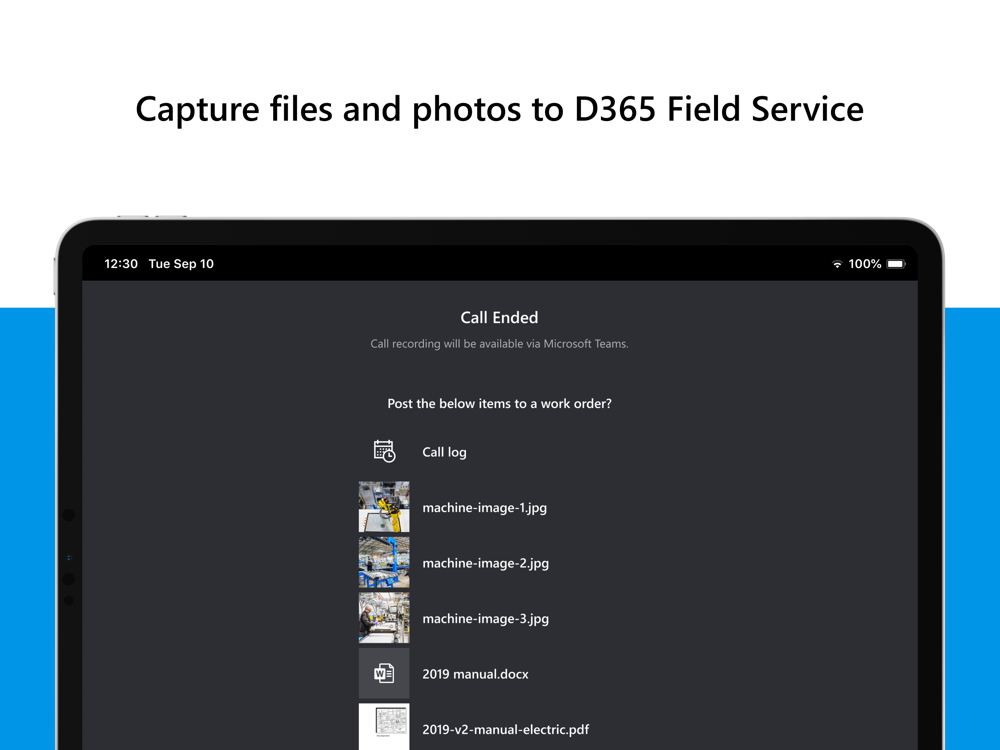Select the Word document icon

tap(384, 673)
